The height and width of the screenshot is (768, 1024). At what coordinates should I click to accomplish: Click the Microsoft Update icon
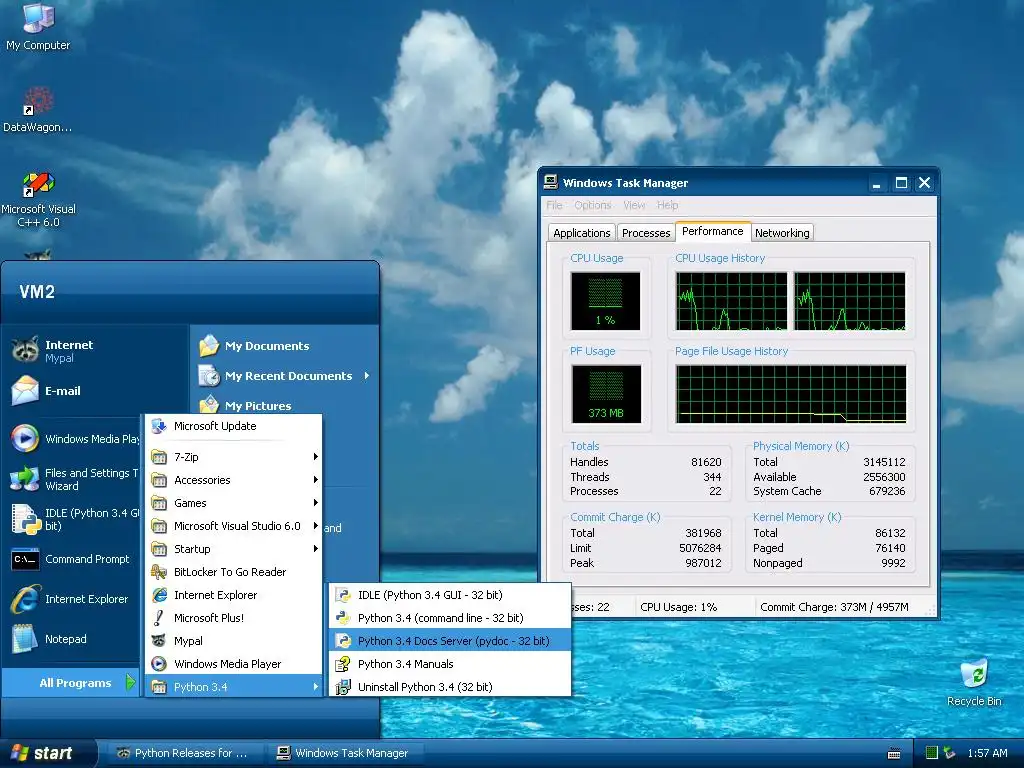[159, 426]
